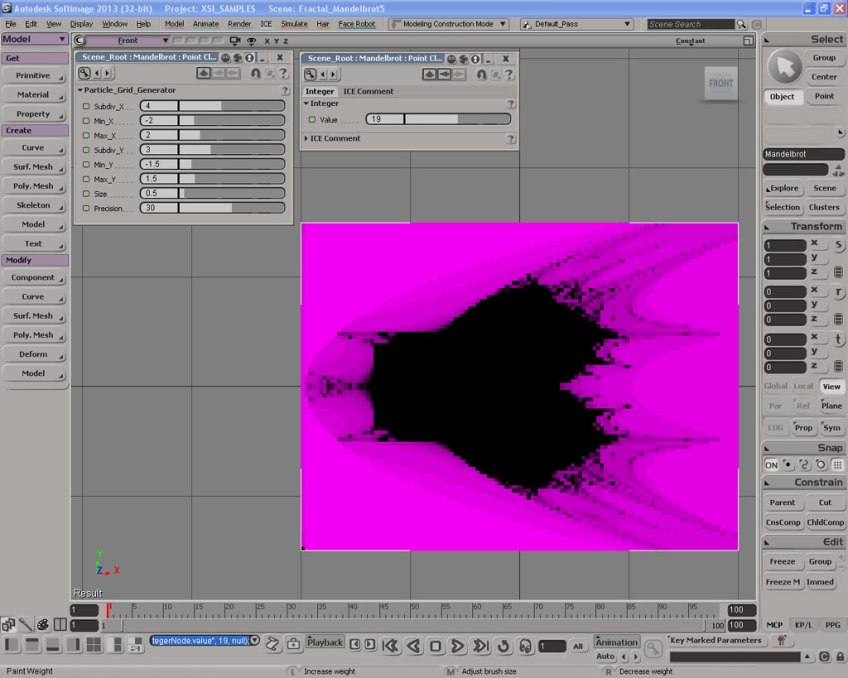Viewport: 848px width, 678px height.
Task: Toggle Snap ON button
Action: click(771, 465)
